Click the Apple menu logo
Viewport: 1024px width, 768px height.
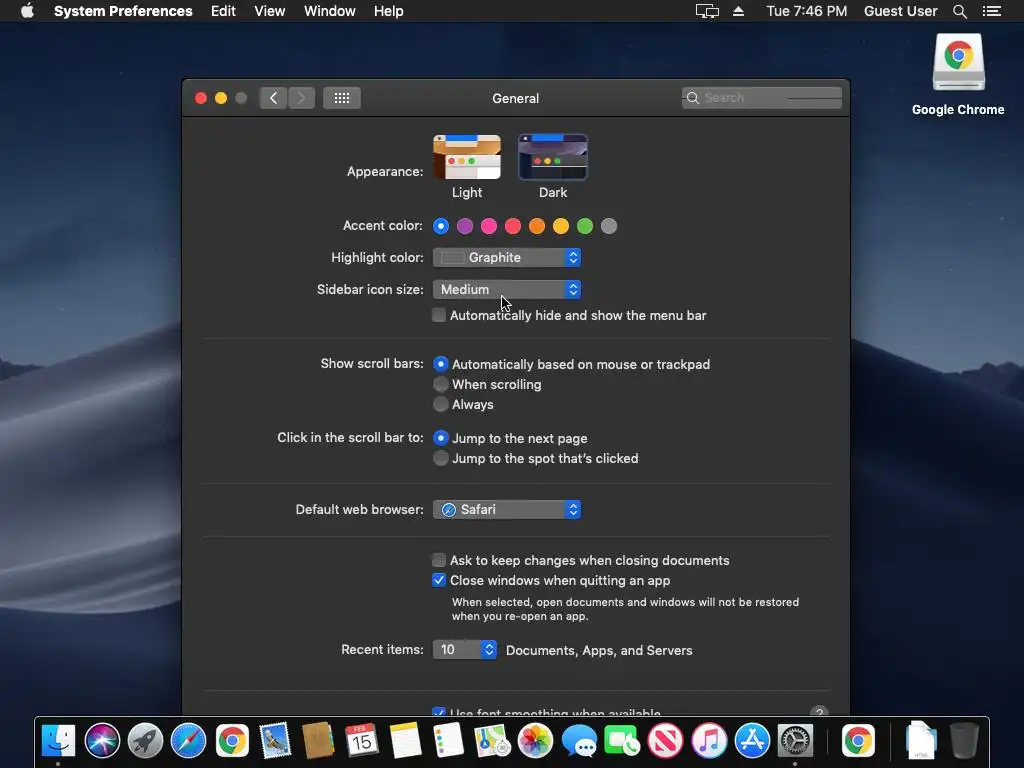point(27,11)
